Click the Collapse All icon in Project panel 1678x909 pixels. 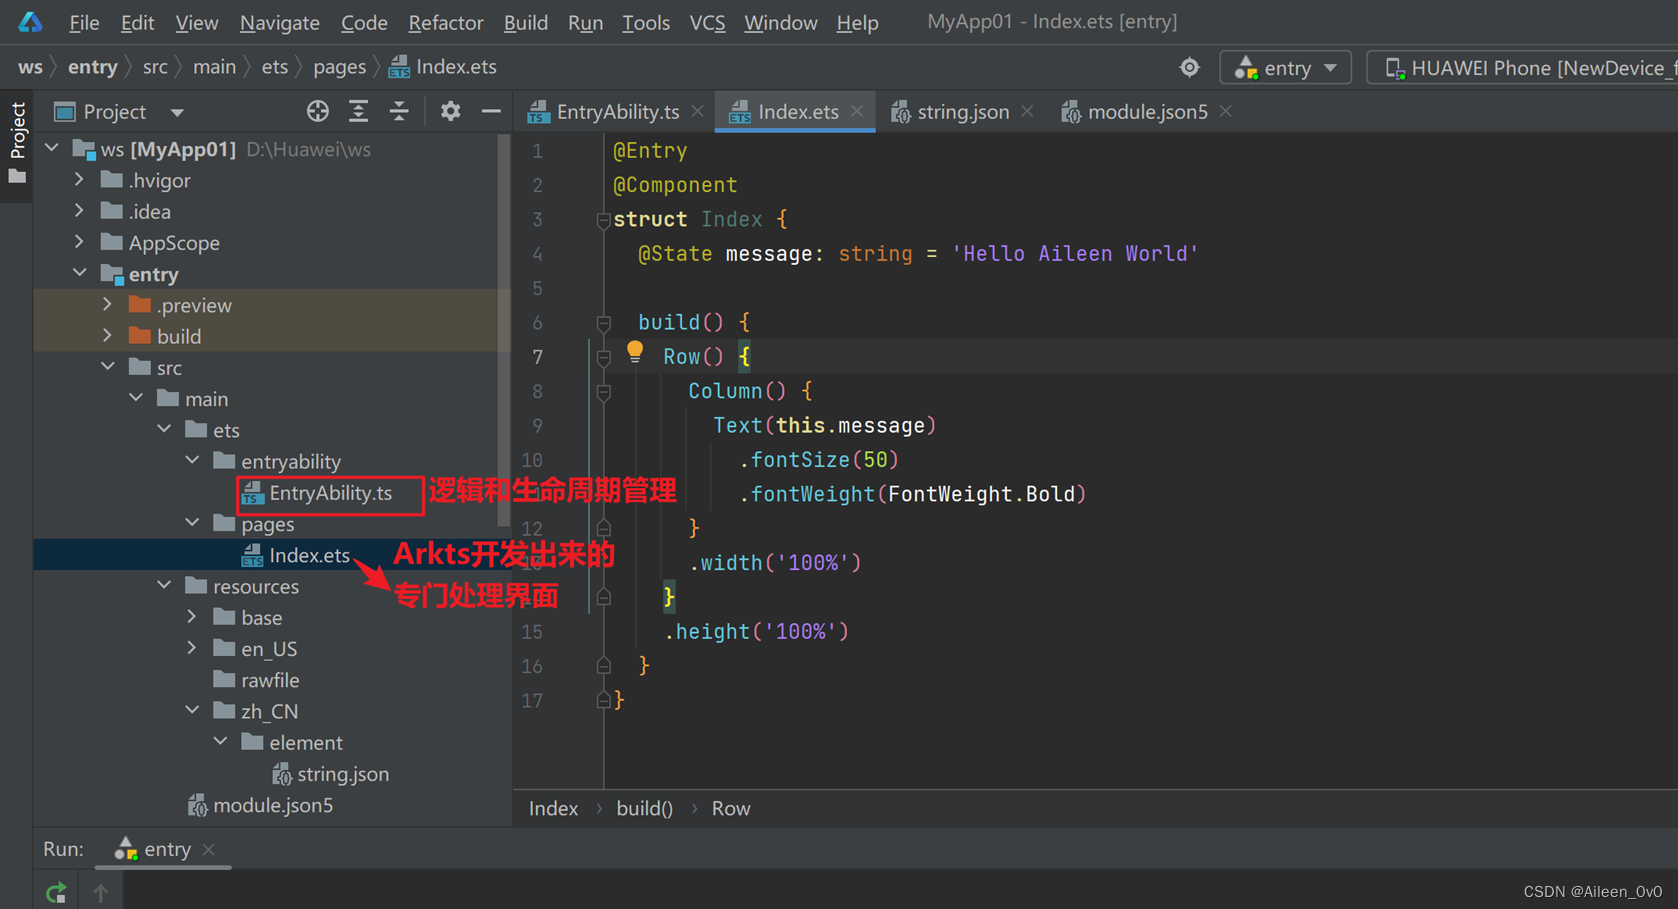tap(399, 112)
